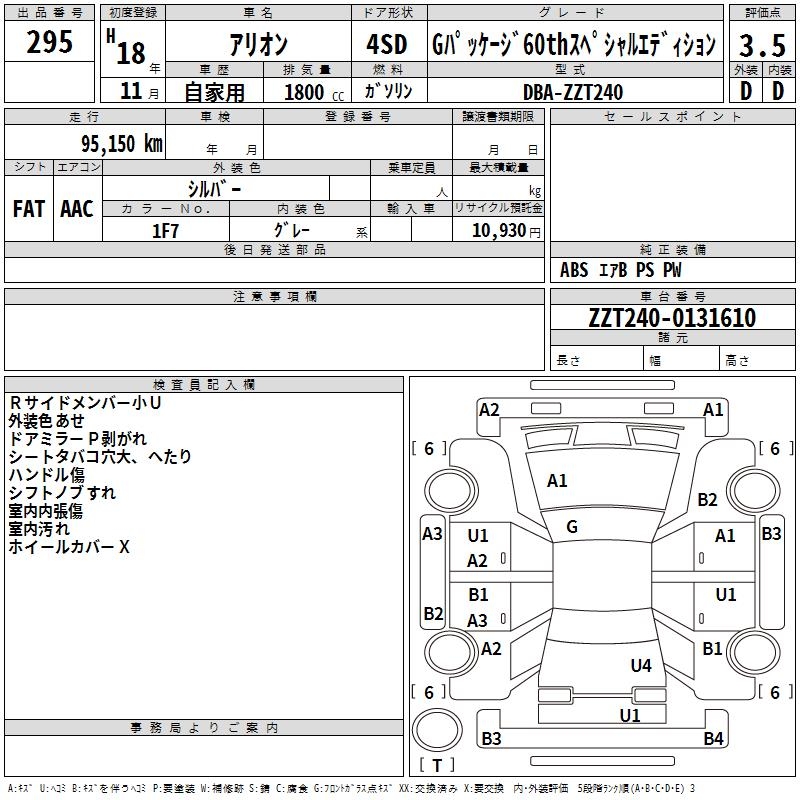
Task: Click the note シフトノブすれ
Action: click(x=62, y=493)
